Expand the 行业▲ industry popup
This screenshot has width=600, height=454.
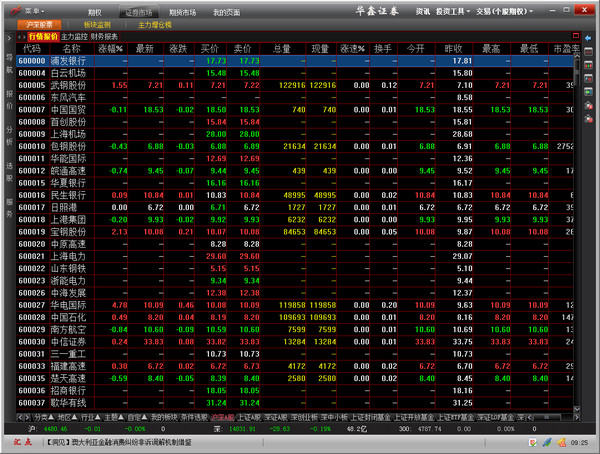91,417
